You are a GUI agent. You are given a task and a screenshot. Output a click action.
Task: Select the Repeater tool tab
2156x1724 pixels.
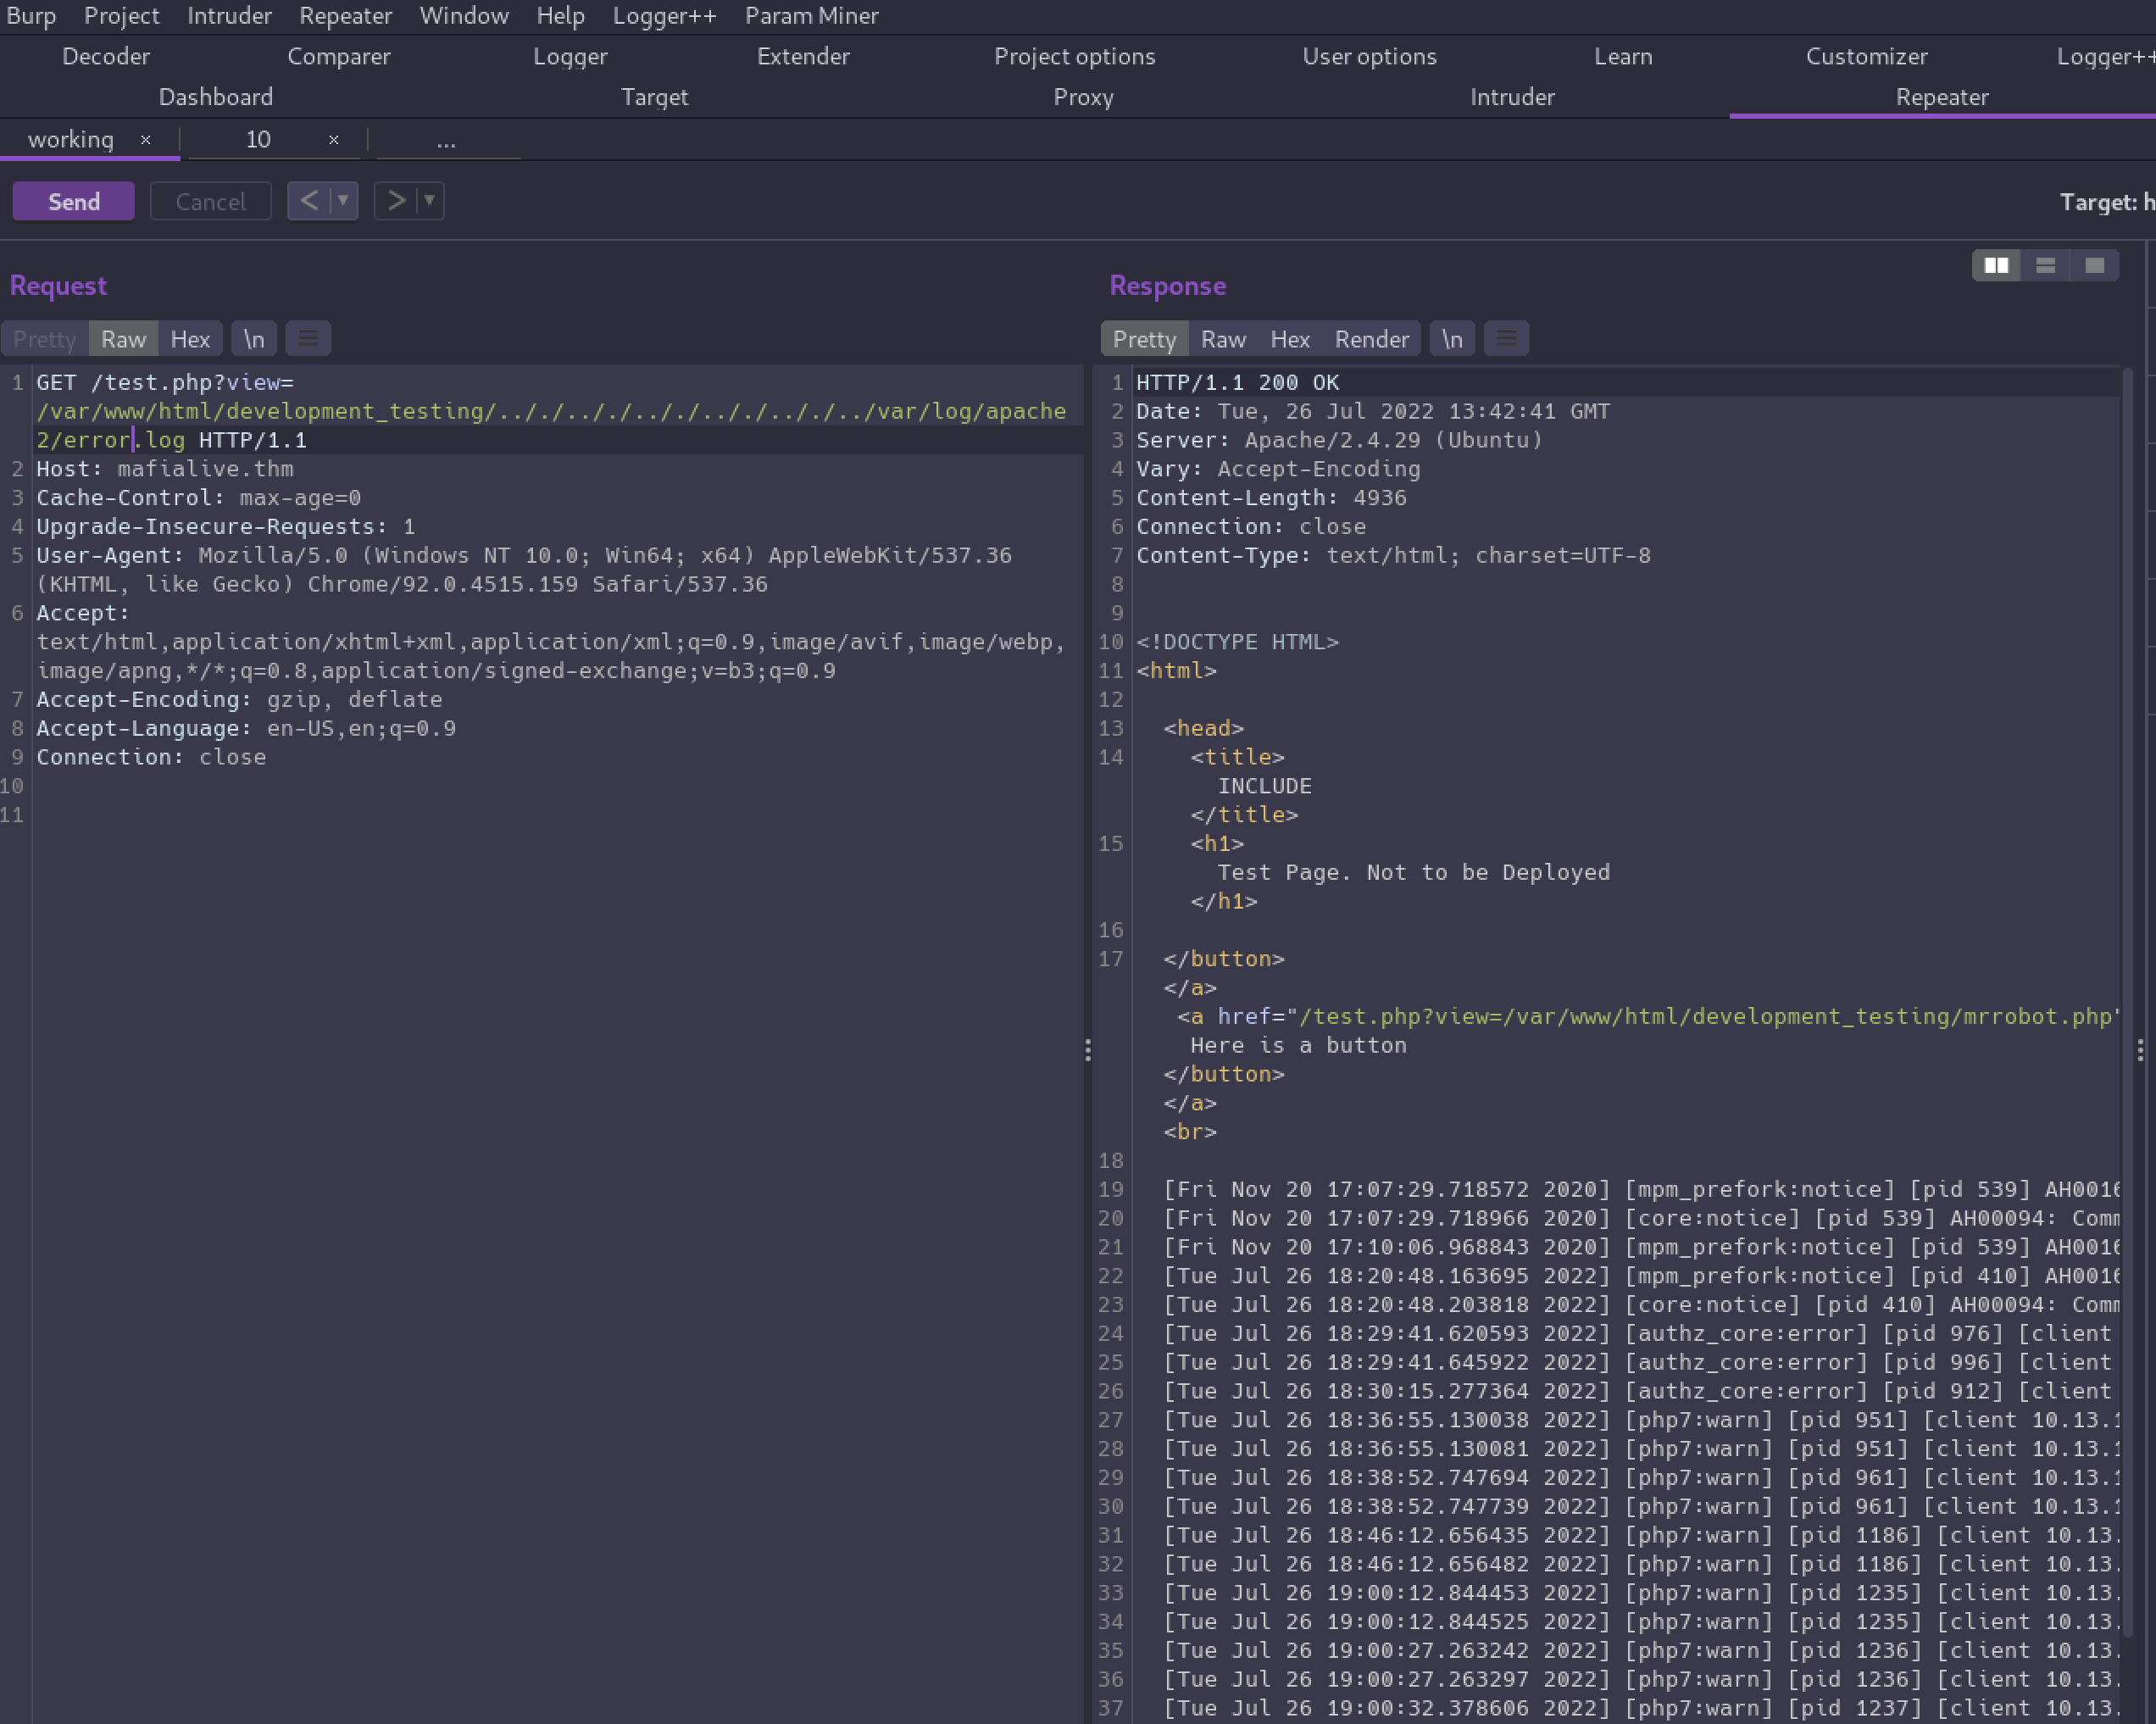pyautogui.click(x=1942, y=97)
